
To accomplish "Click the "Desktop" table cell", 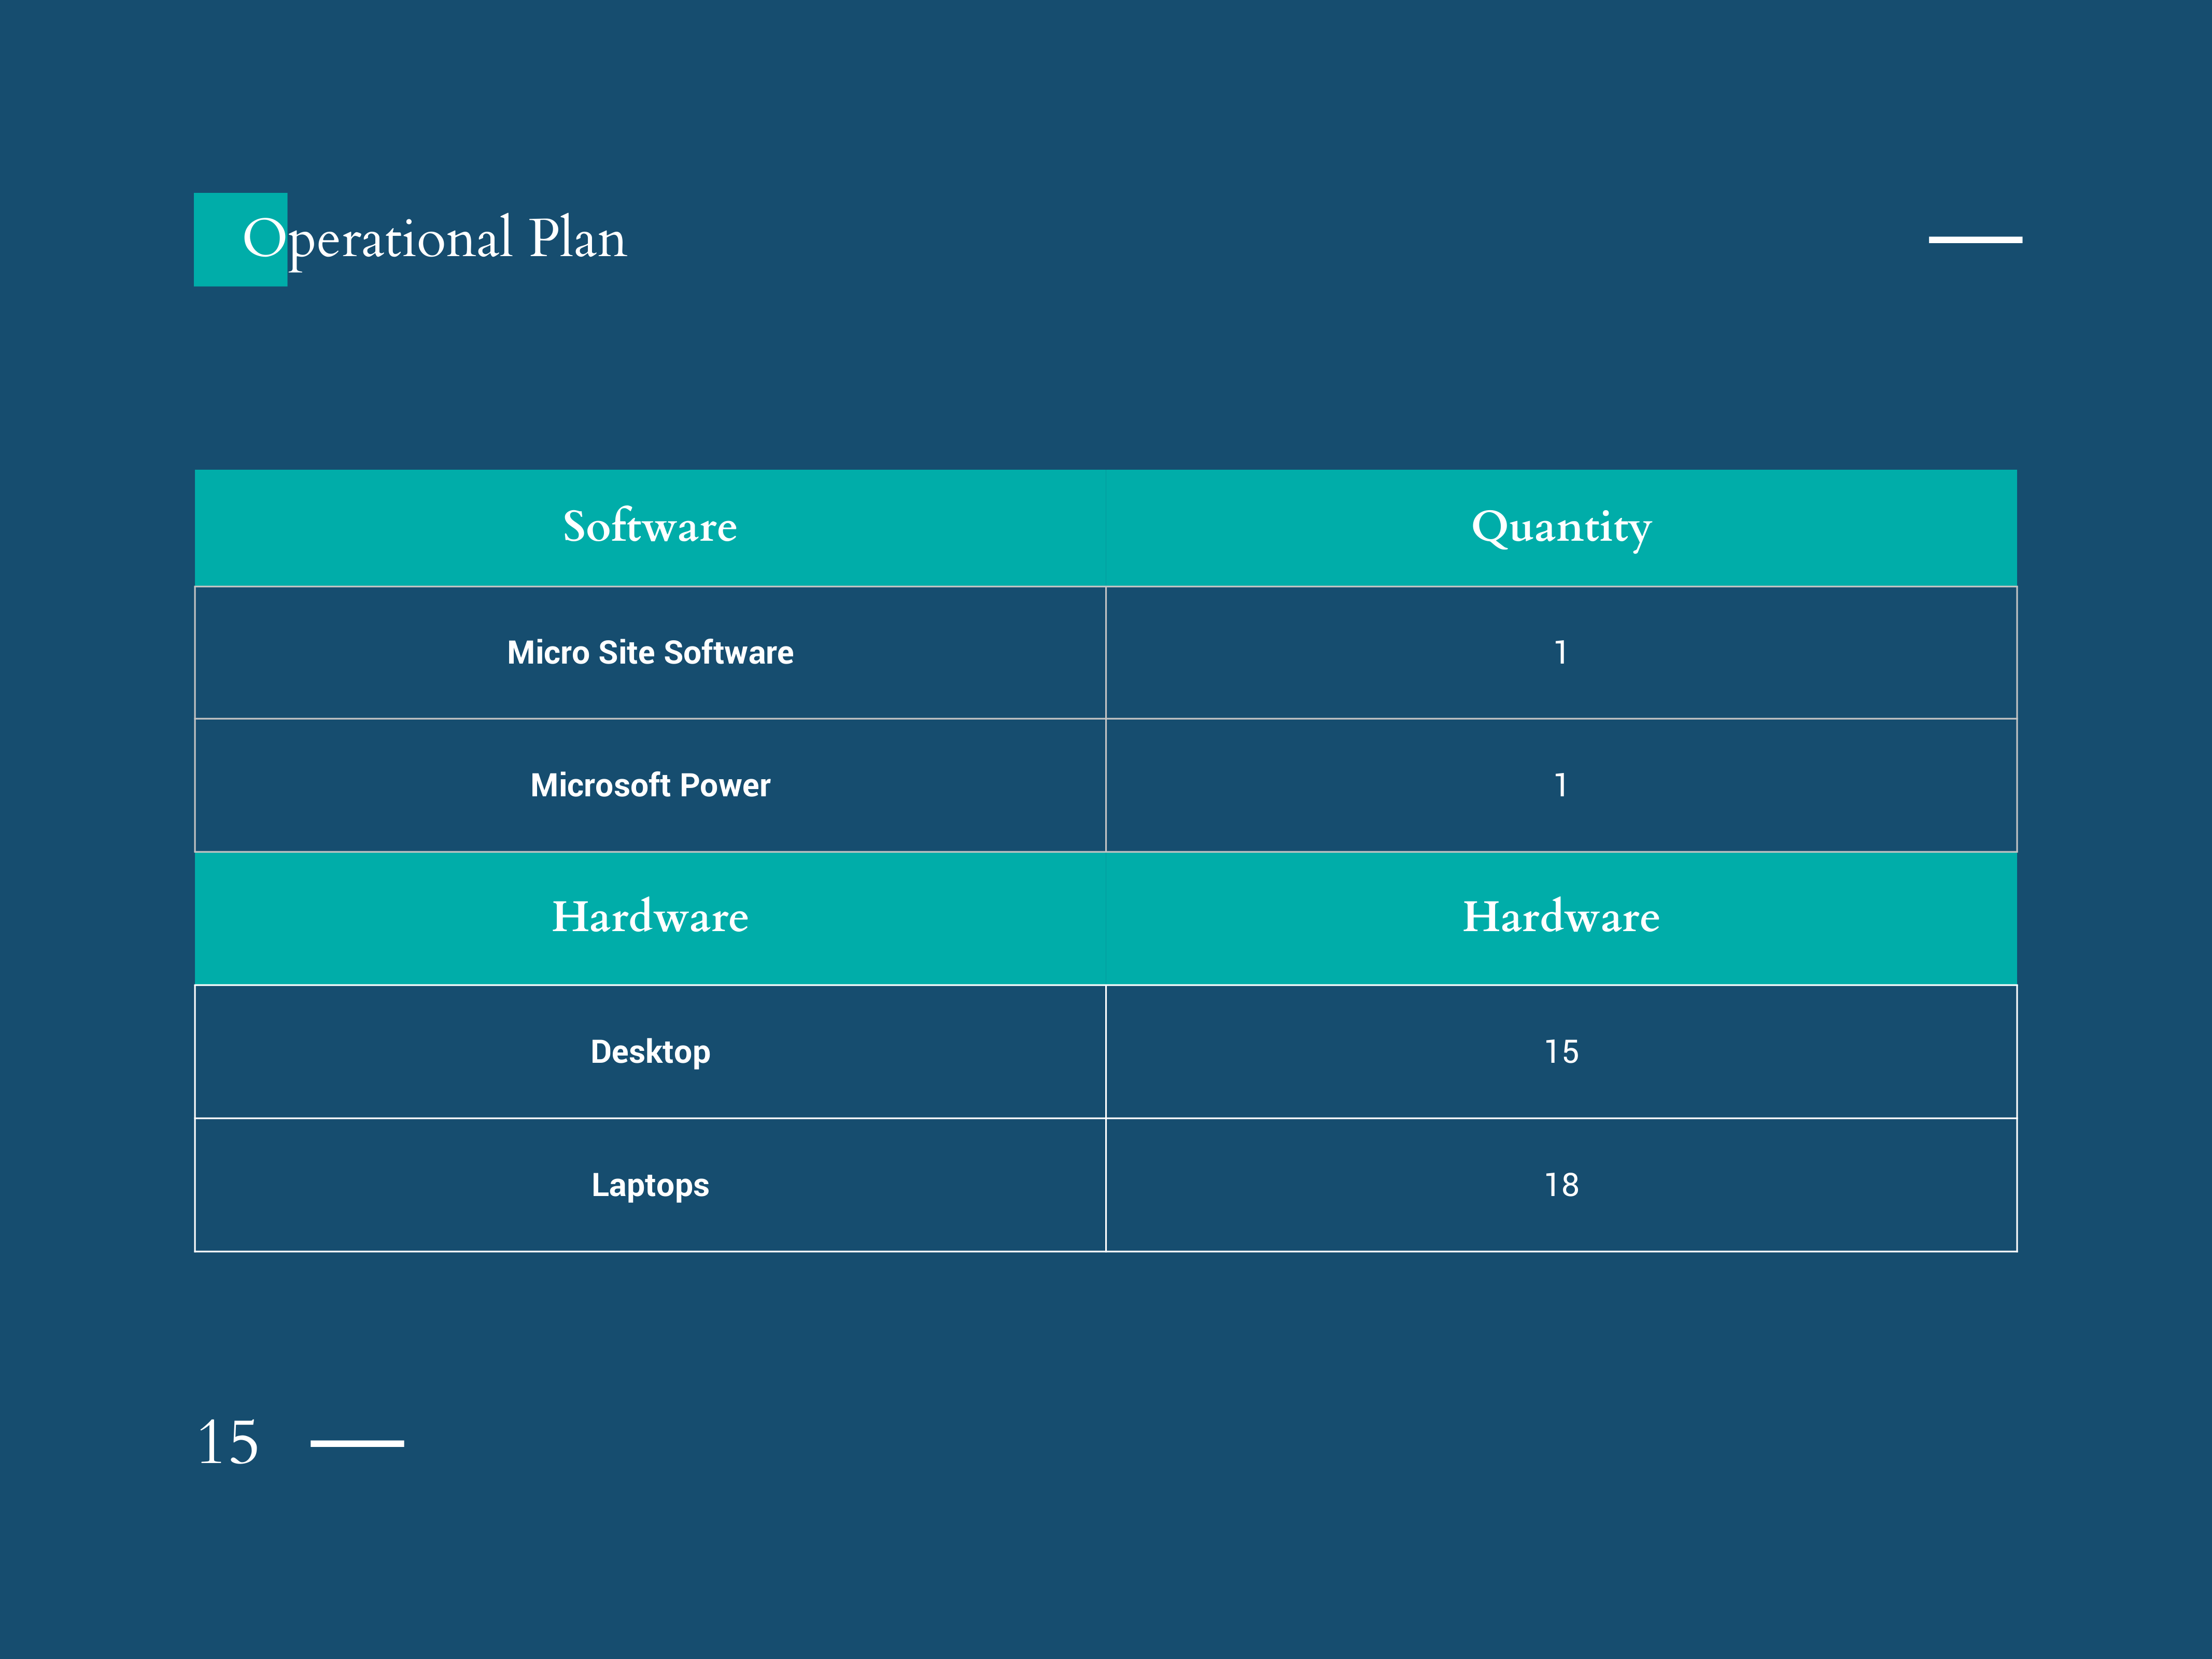I will click(x=650, y=1051).
